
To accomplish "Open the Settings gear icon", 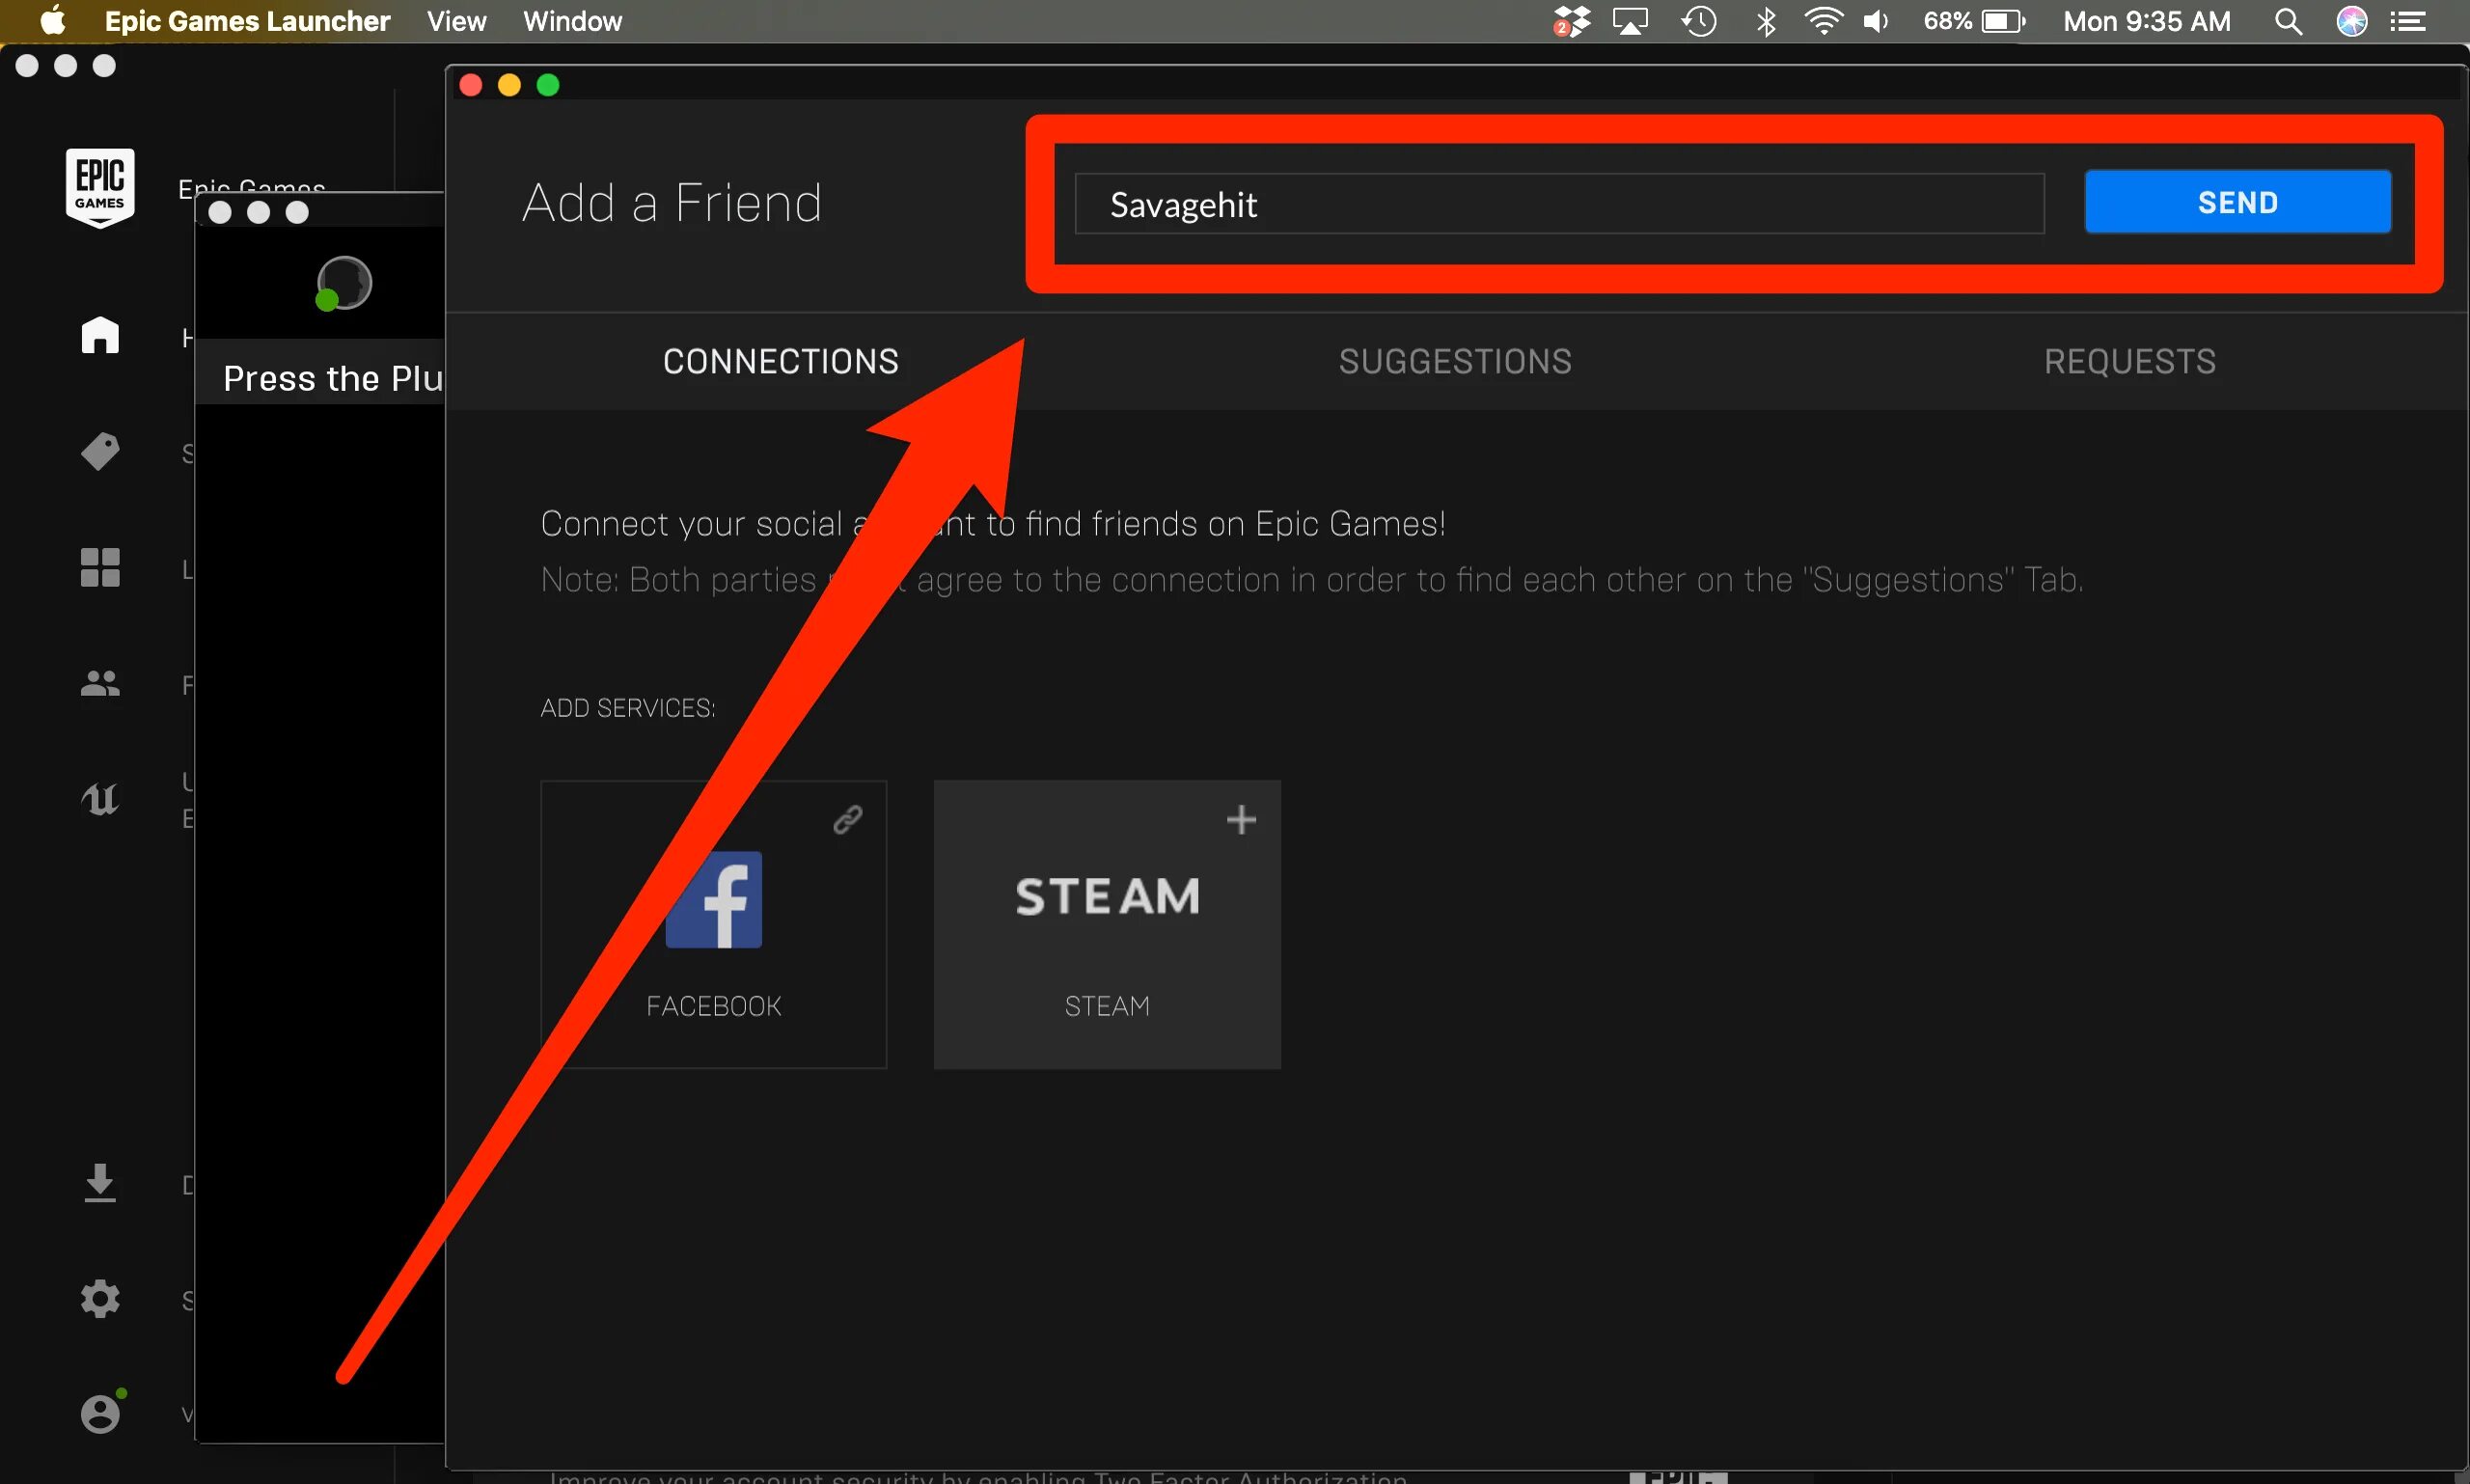I will [x=100, y=1297].
